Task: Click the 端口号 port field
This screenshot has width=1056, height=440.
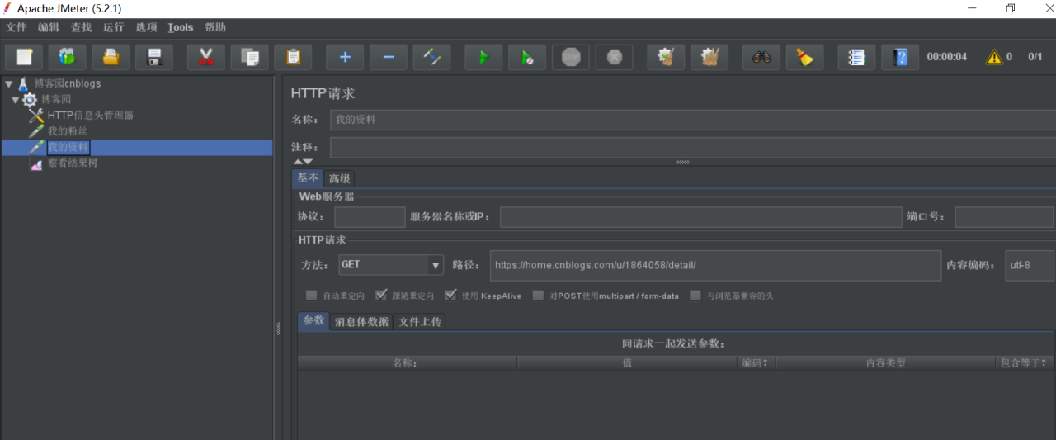Action: pos(1004,217)
